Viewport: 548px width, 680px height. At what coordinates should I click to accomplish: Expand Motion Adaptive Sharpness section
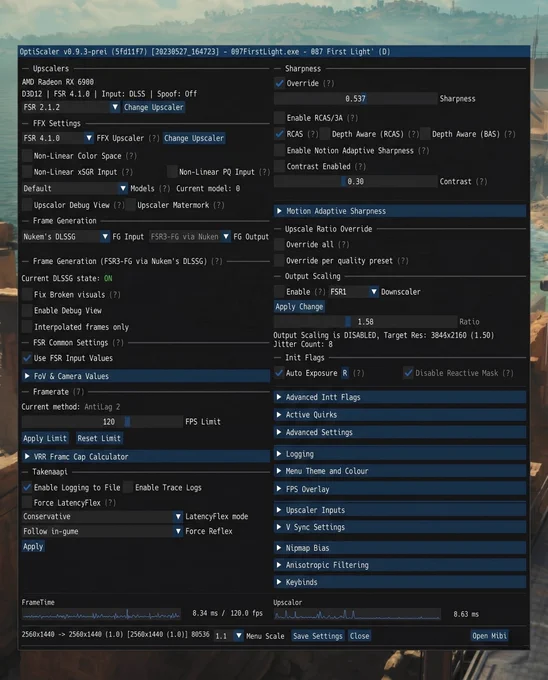[400, 211]
